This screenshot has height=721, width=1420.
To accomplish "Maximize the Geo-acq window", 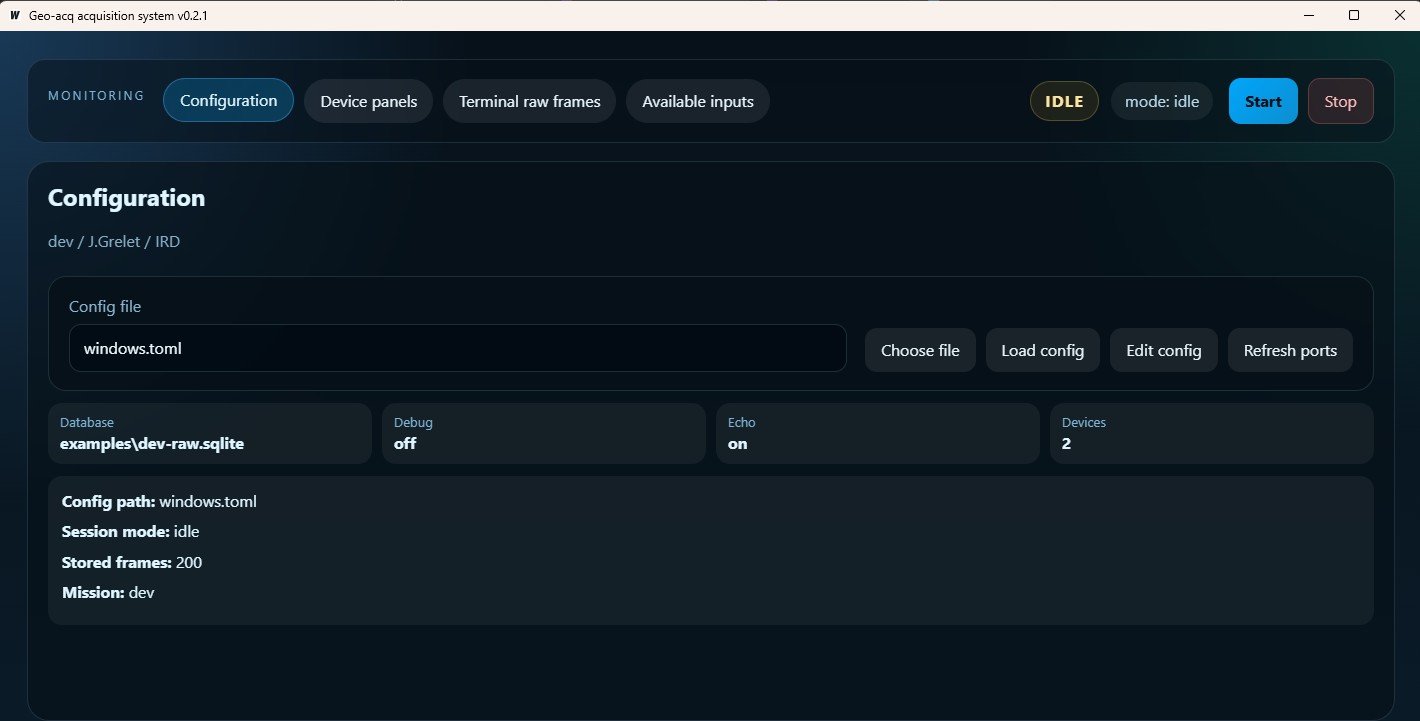I will pyautogui.click(x=1354, y=15).
